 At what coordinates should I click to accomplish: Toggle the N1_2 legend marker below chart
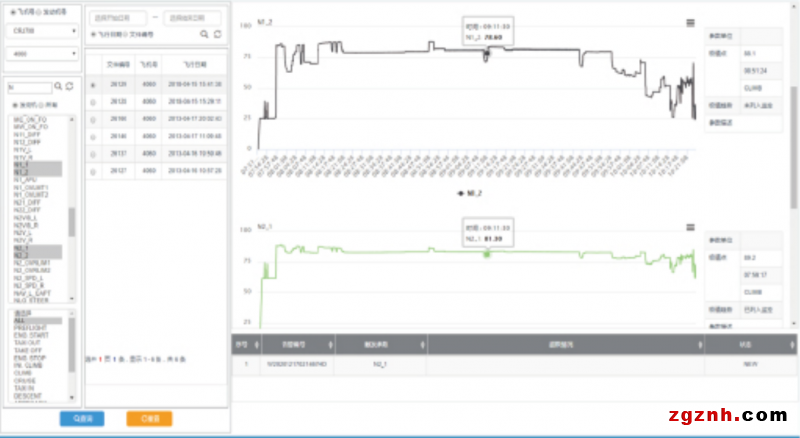click(x=469, y=192)
